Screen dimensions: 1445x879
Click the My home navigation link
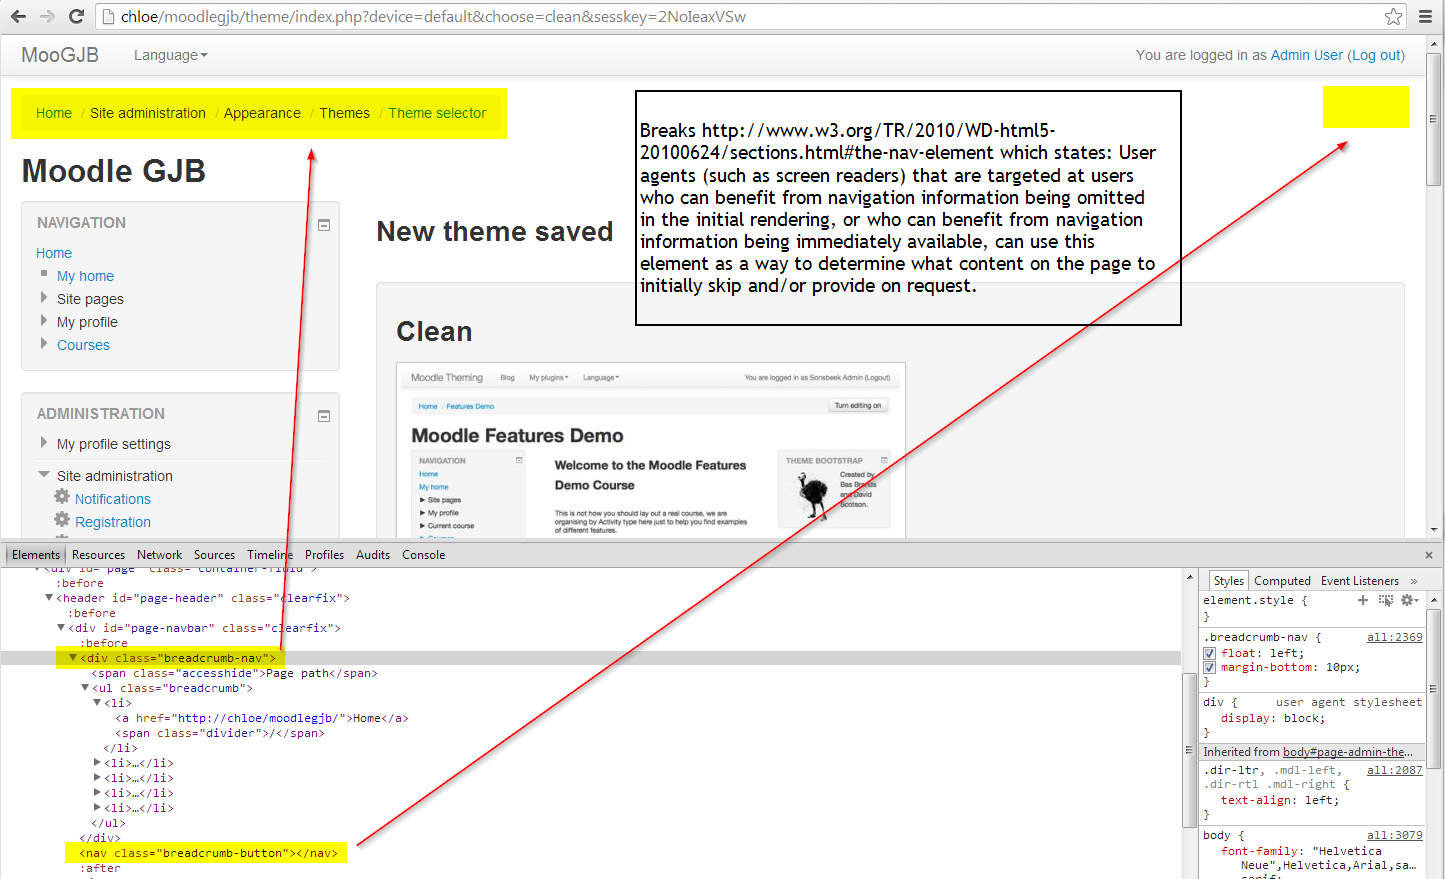(85, 276)
